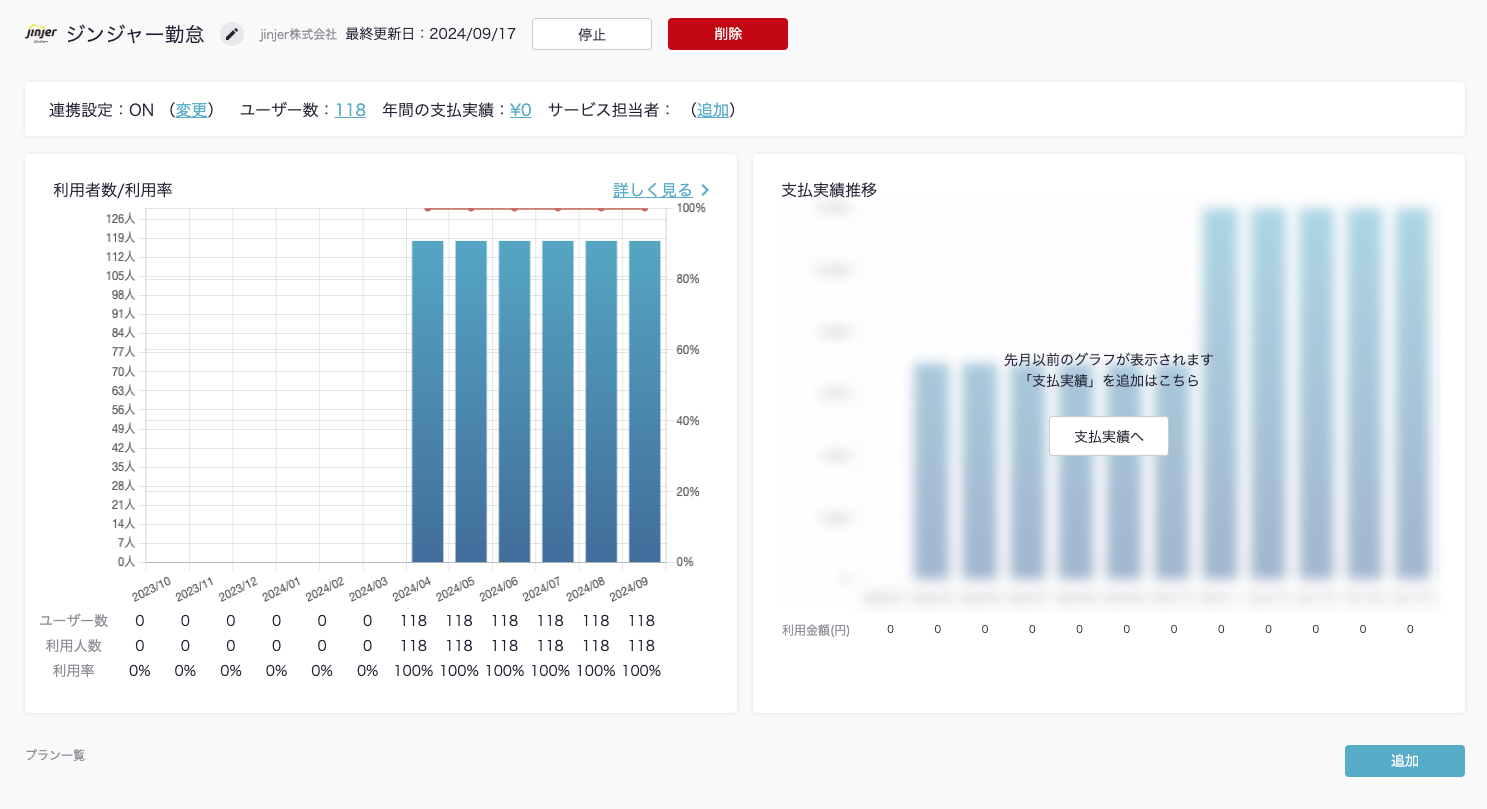Click the 2024/08 bar in the usage chart

tap(601, 400)
